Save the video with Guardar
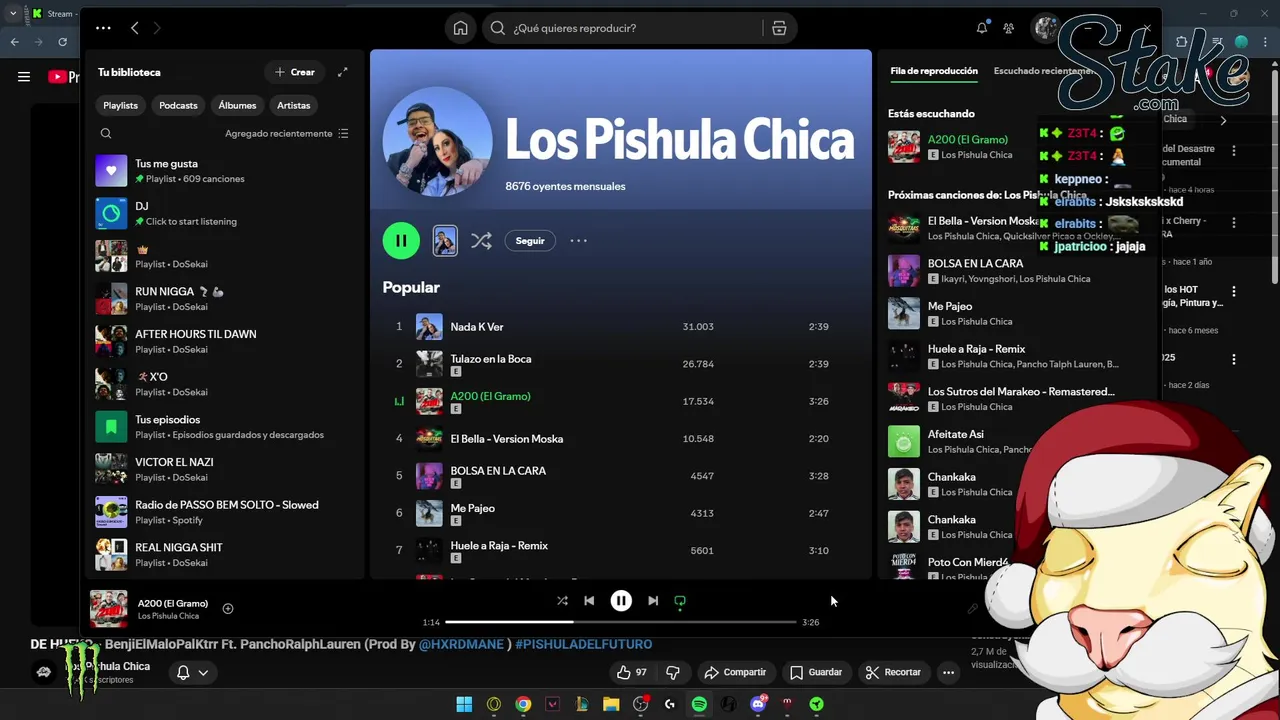Screen dimensions: 1280x720 click(816, 672)
